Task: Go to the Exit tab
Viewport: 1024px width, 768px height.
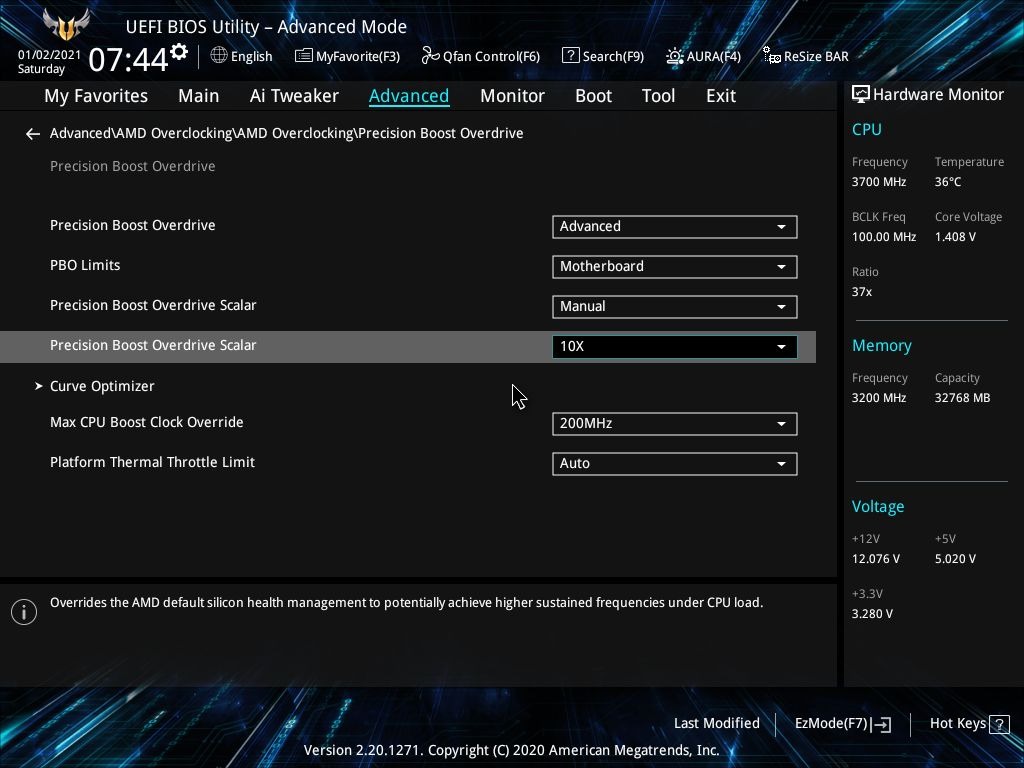Action: pos(721,96)
